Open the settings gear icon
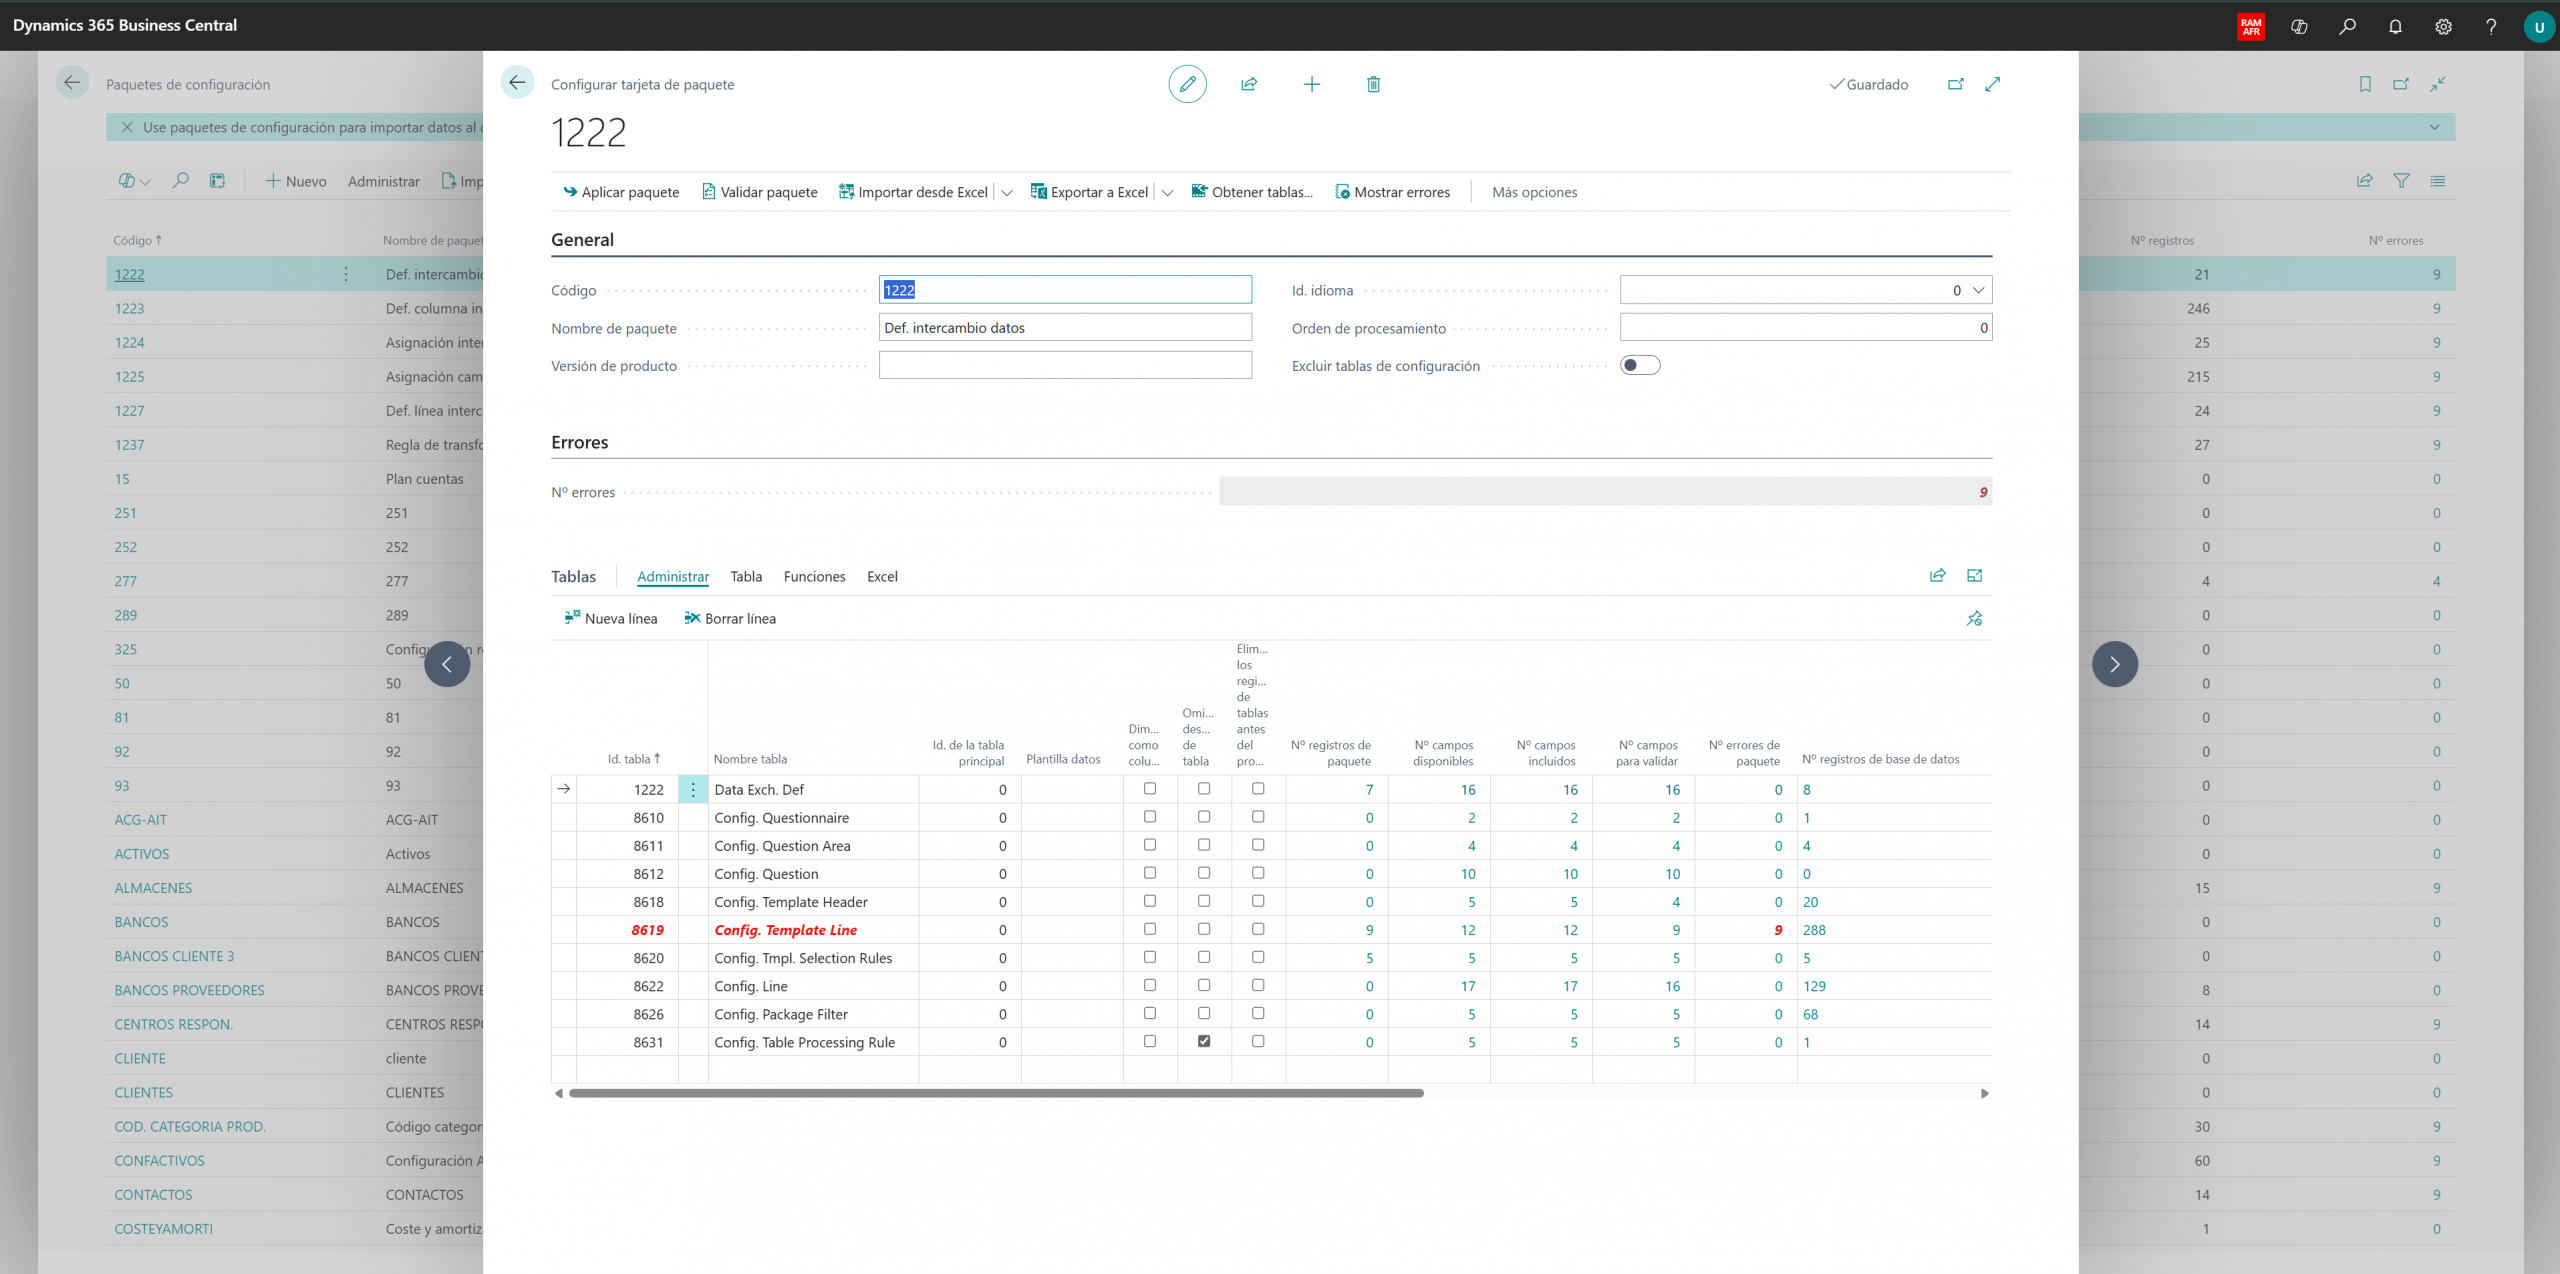The height and width of the screenshot is (1274, 2560). pyautogui.click(x=2443, y=26)
